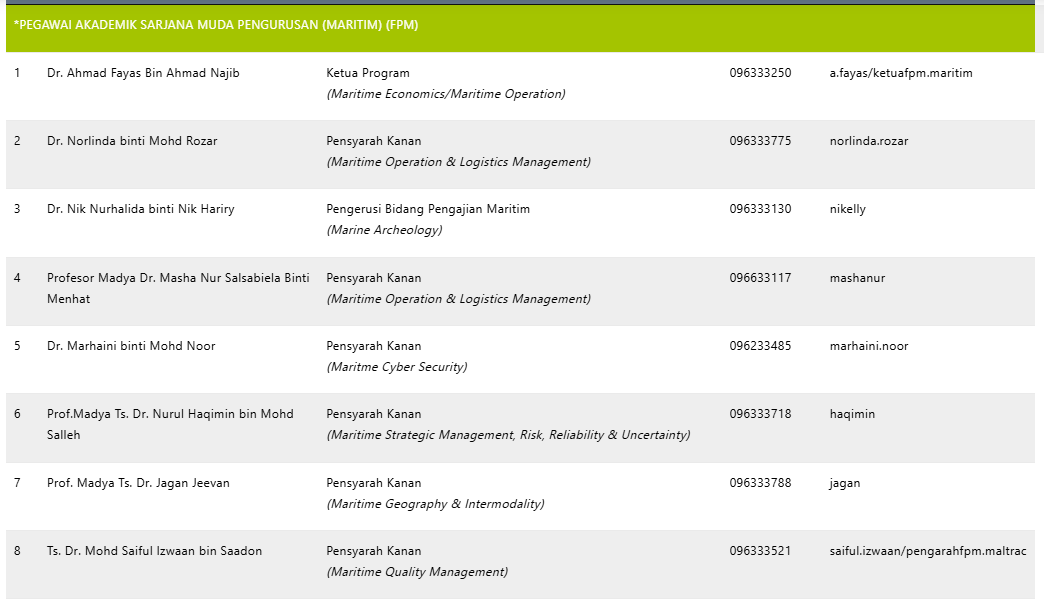The height and width of the screenshot is (605, 1044).
Task: Click name Dr. Norlinda binti Mohd Rozar
Action: click(x=132, y=141)
